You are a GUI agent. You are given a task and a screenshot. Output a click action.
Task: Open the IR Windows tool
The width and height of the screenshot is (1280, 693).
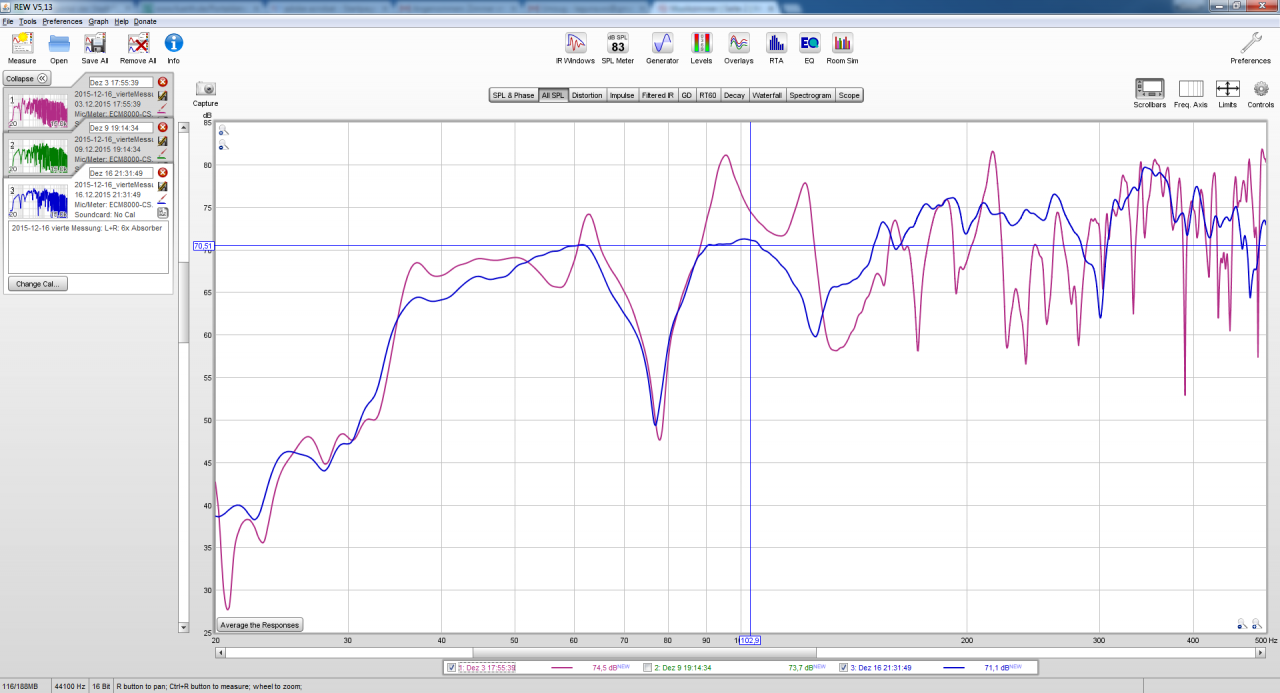coord(575,43)
